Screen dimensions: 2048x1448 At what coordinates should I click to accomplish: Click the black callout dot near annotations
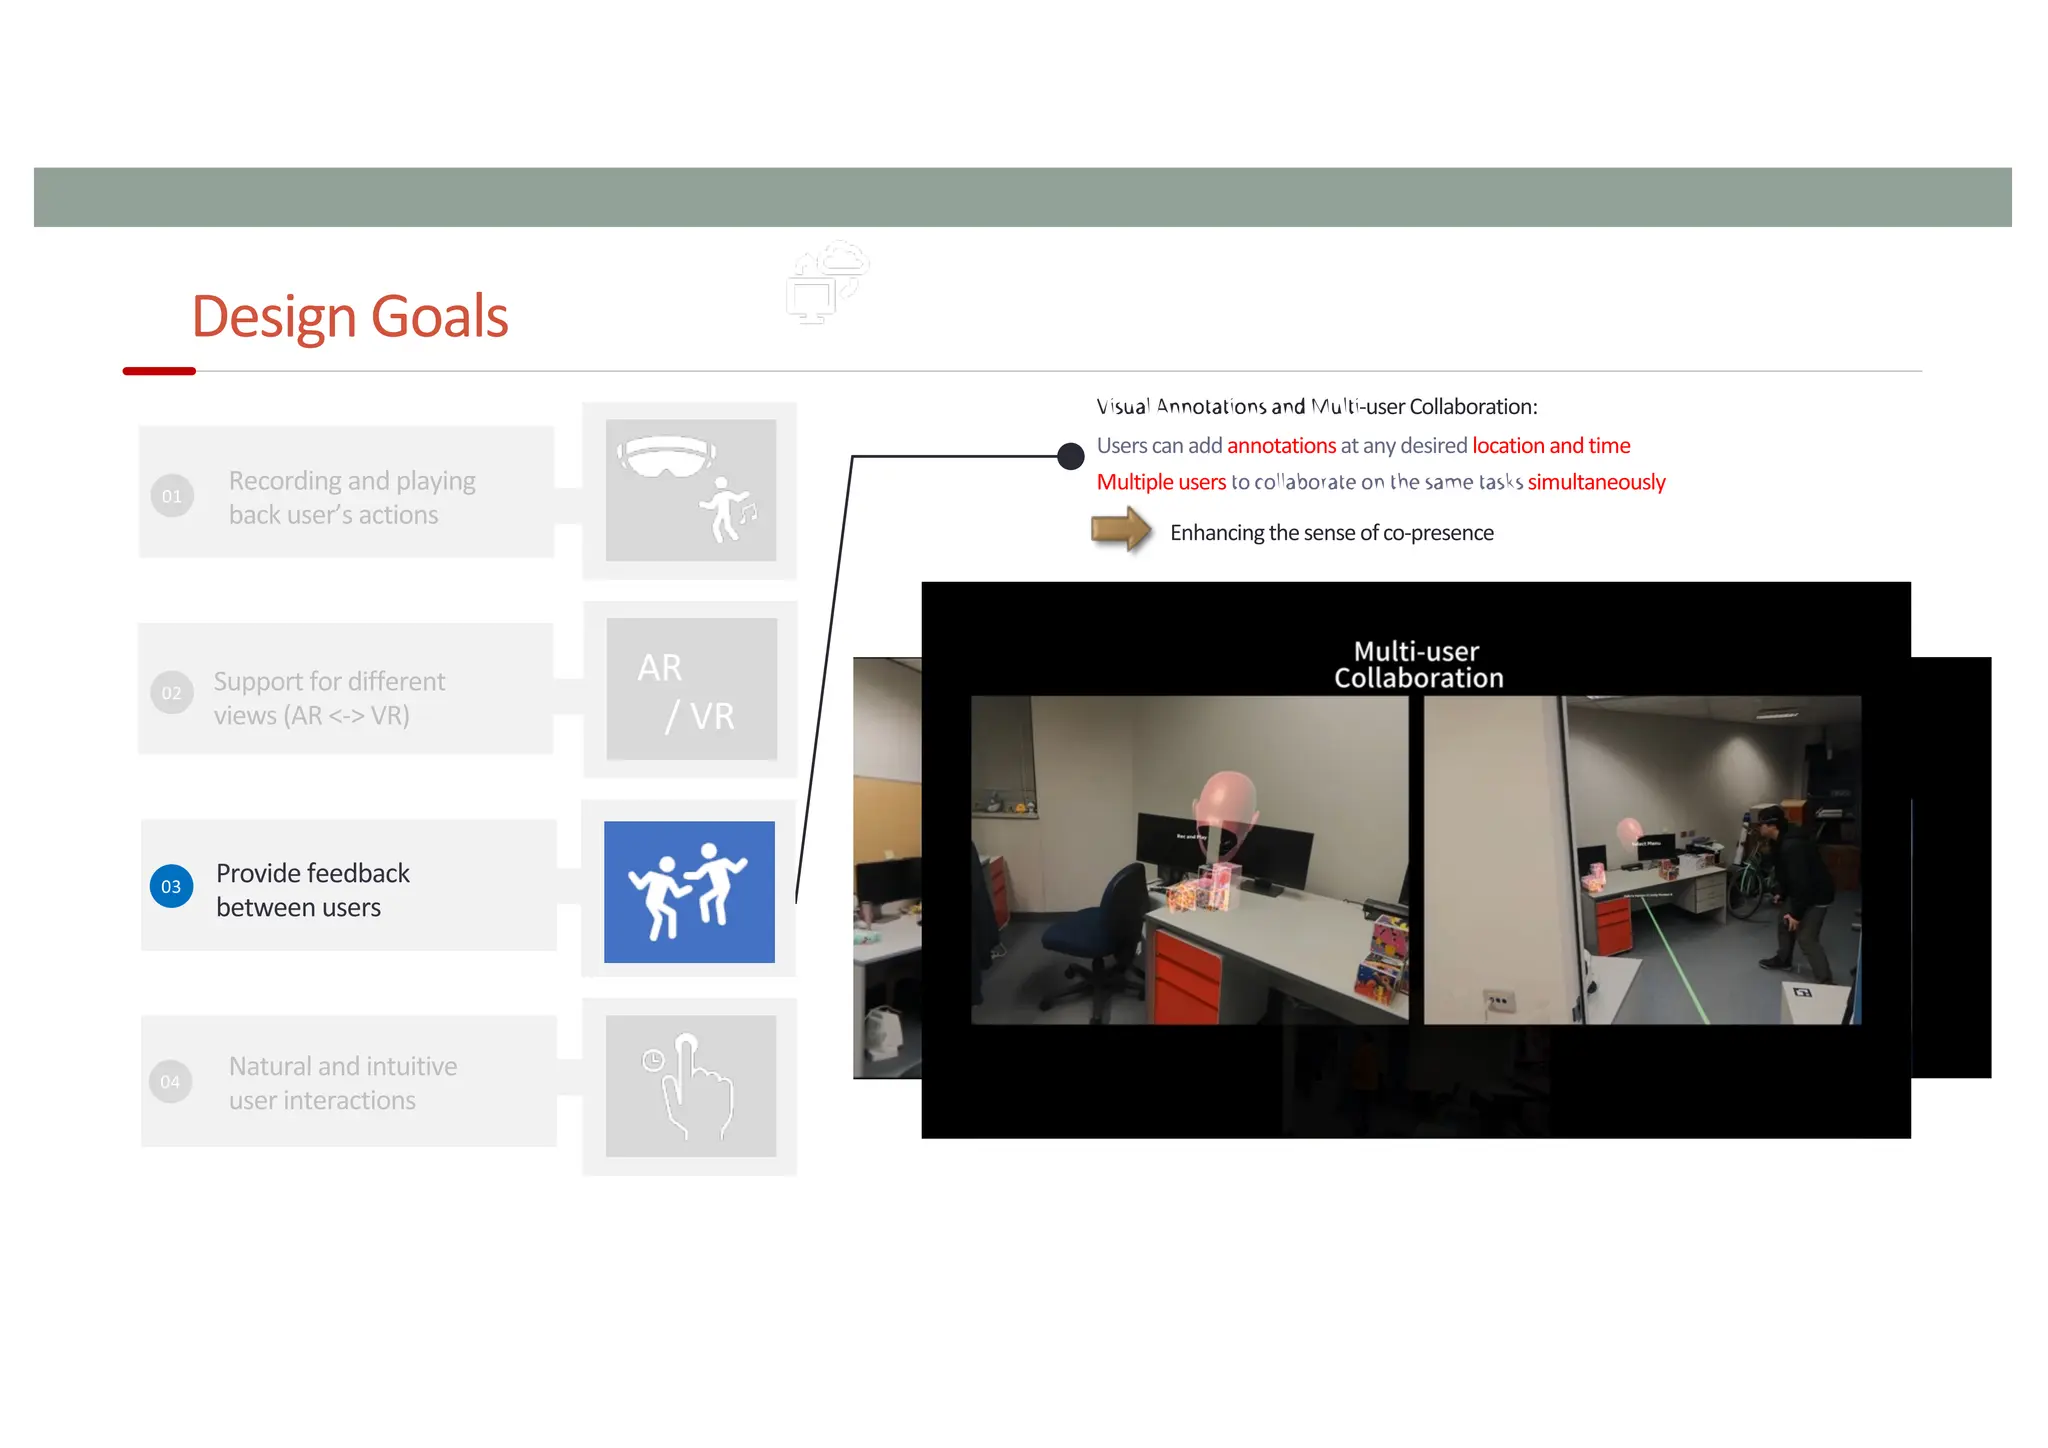coord(1071,456)
